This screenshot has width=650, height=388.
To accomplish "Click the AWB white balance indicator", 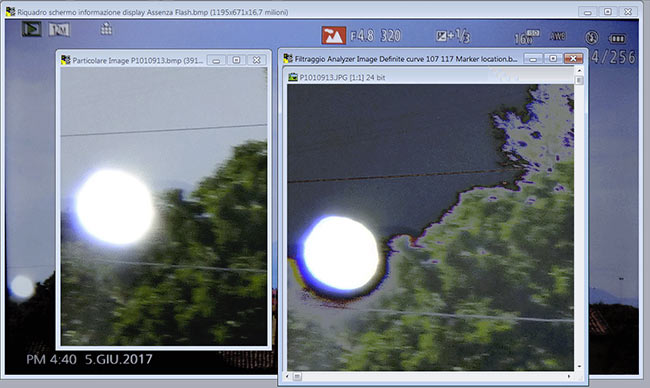I will pyautogui.click(x=558, y=36).
